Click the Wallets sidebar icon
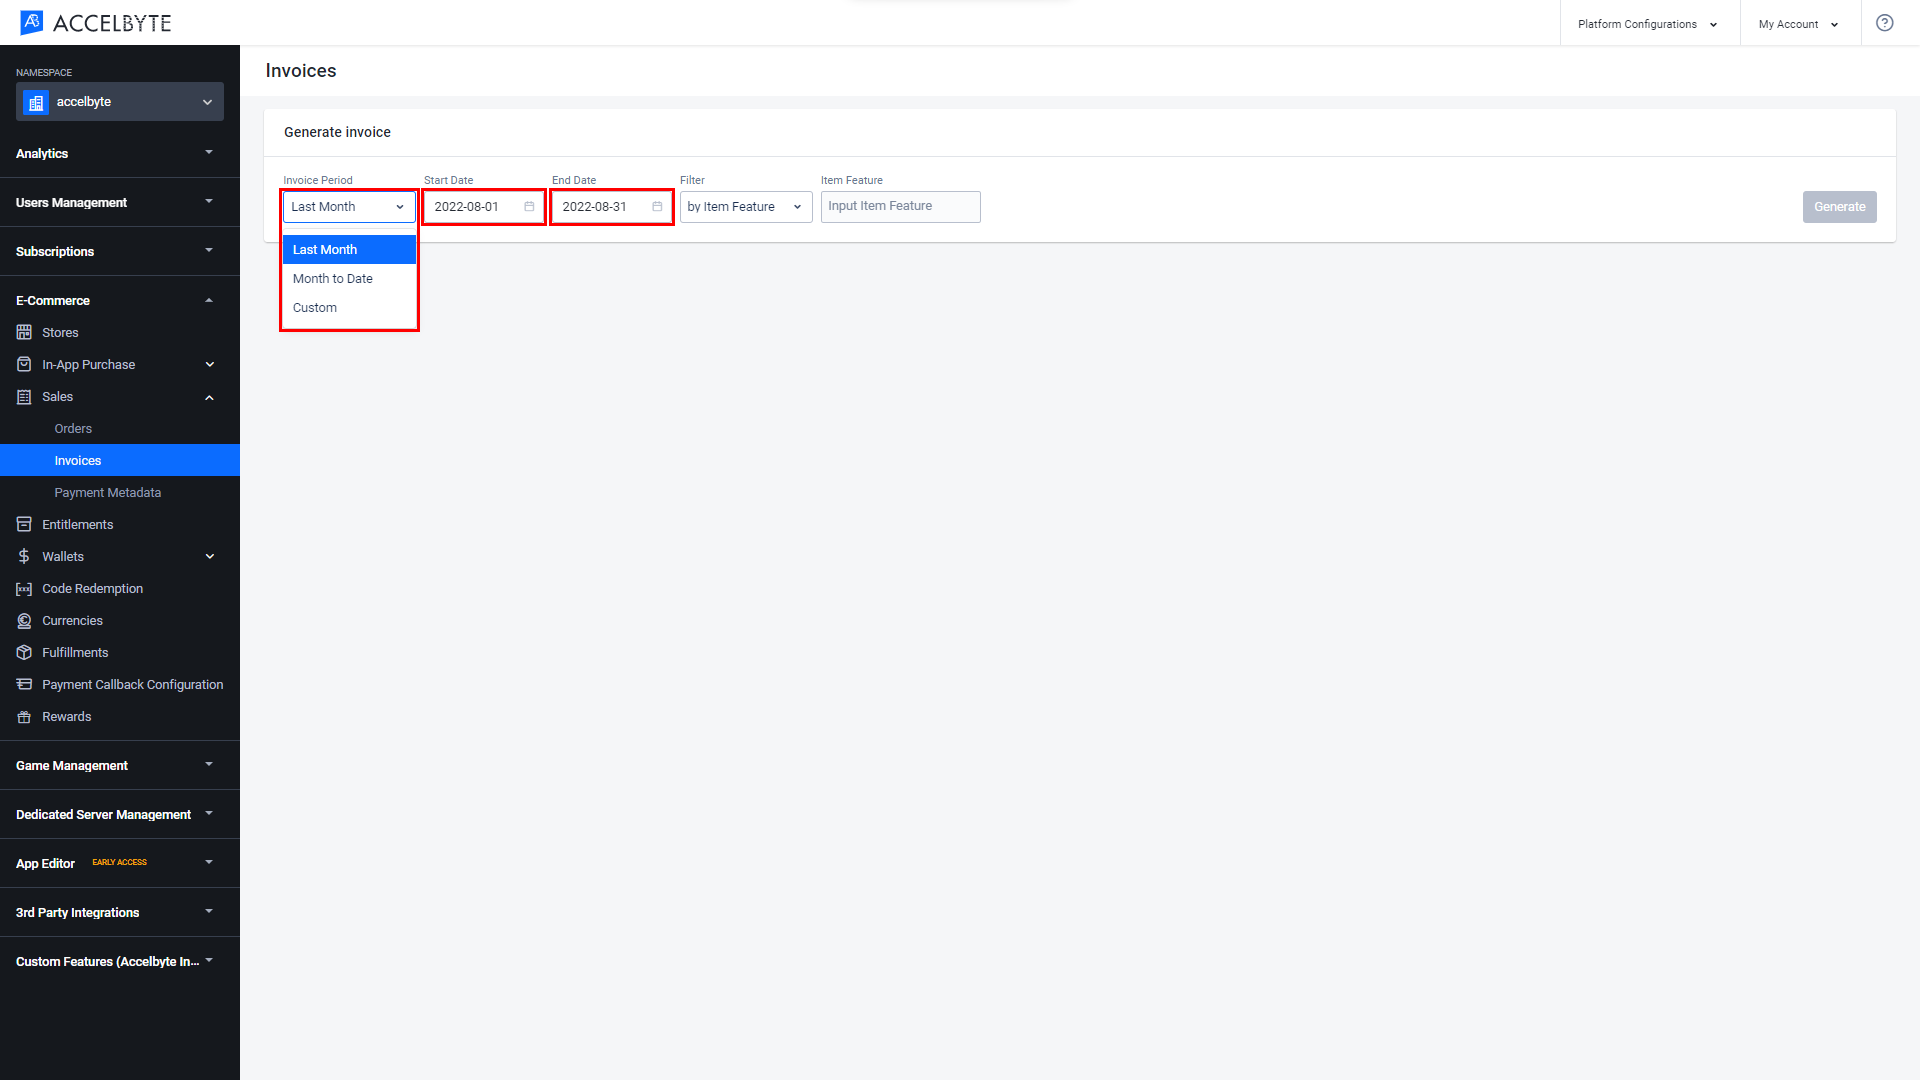This screenshot has height=1080, width=1920. point(24,556)
